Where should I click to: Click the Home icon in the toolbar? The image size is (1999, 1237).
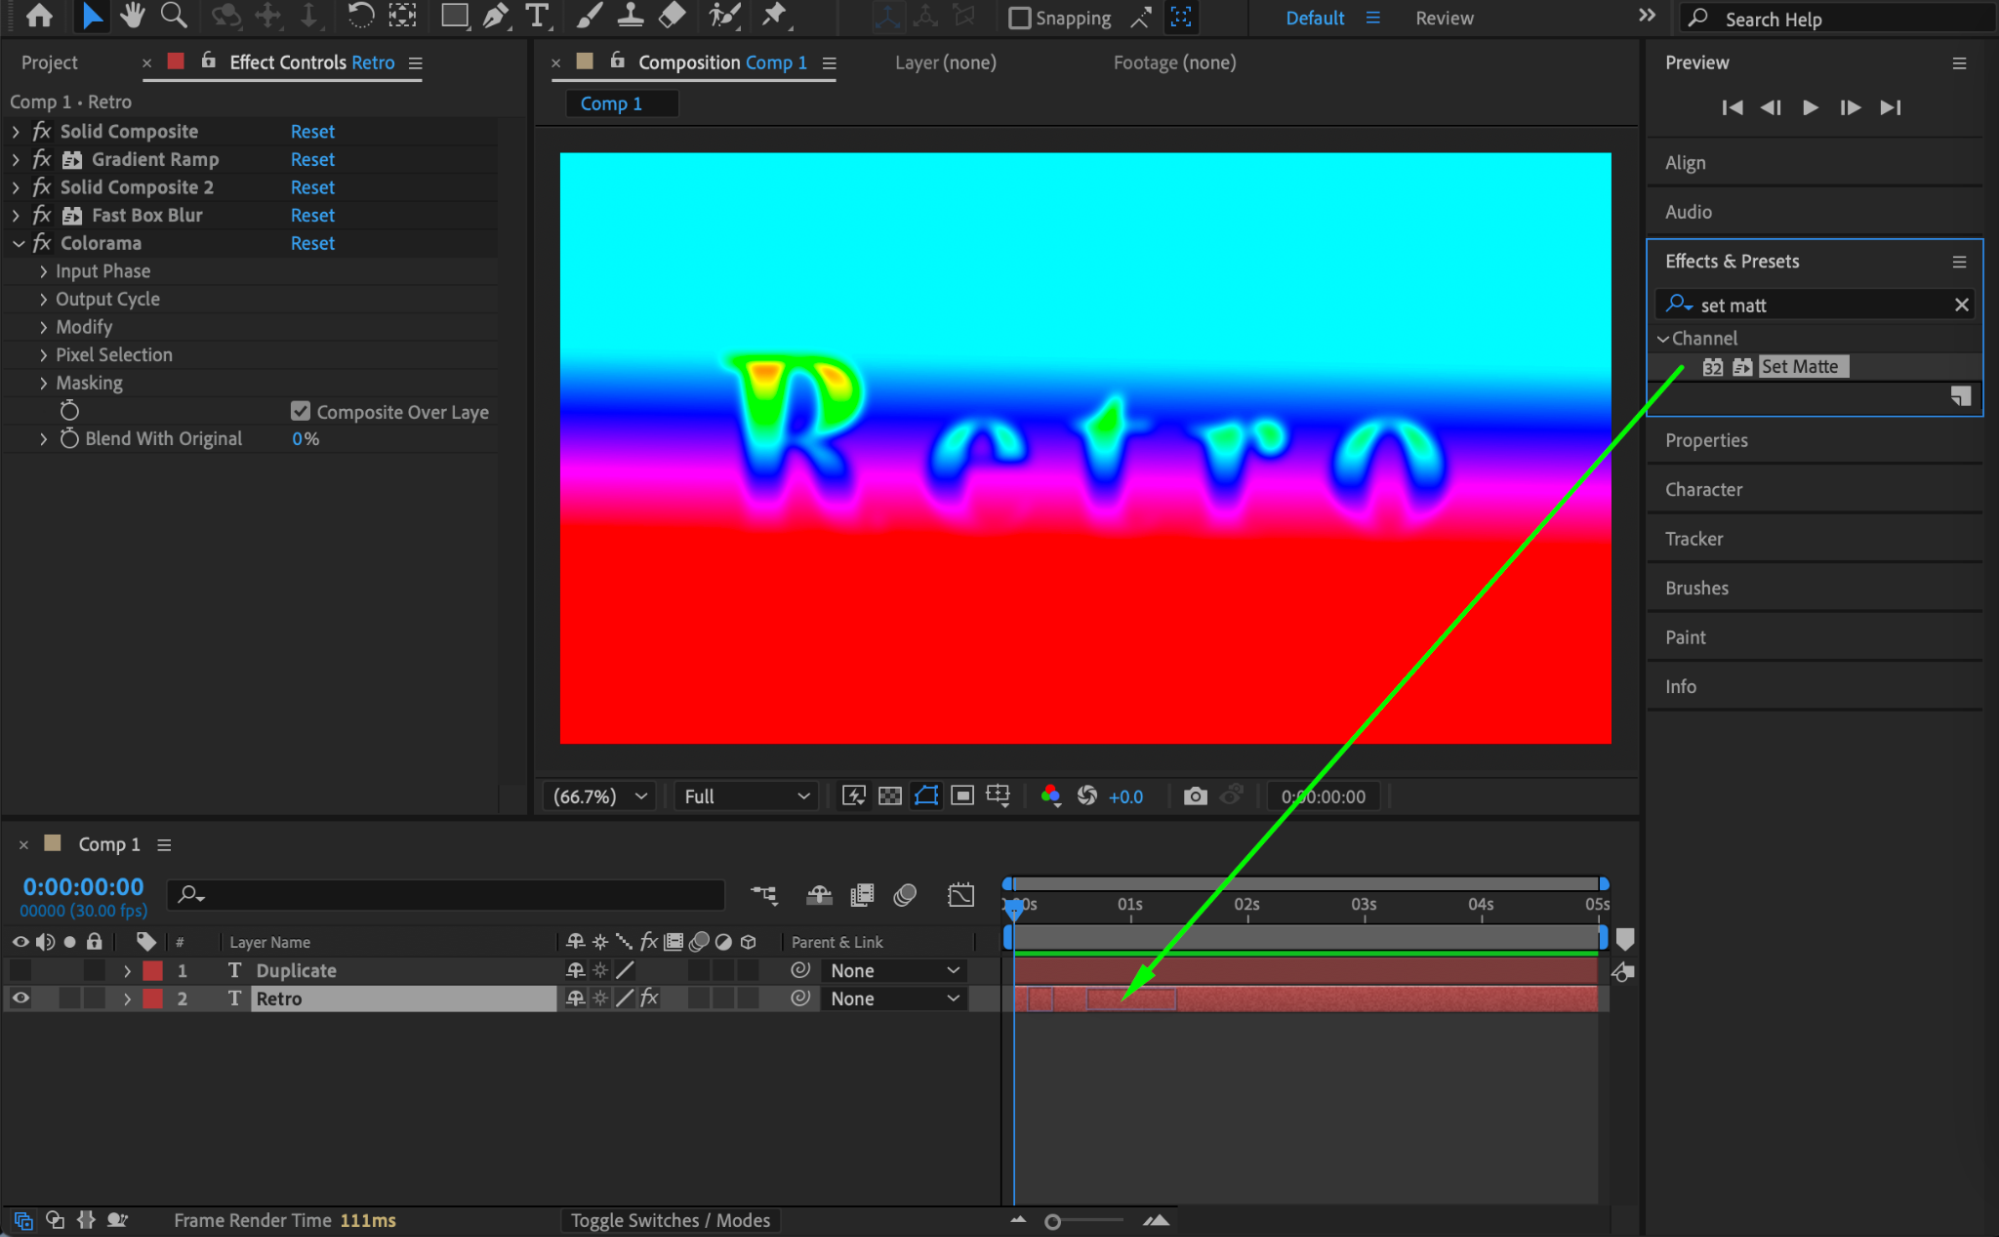(x=39, y=16)
